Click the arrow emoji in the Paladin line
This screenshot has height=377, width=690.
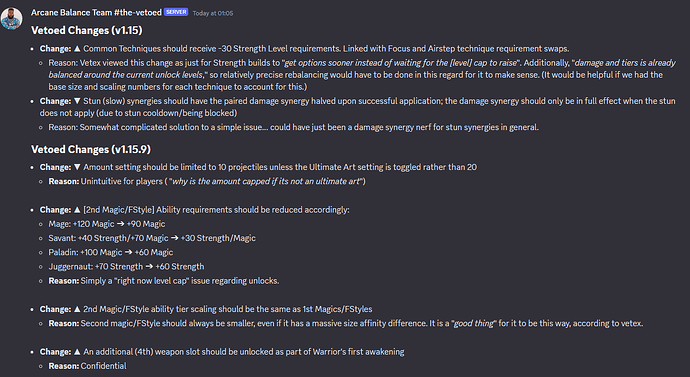(x=128, y=252)
